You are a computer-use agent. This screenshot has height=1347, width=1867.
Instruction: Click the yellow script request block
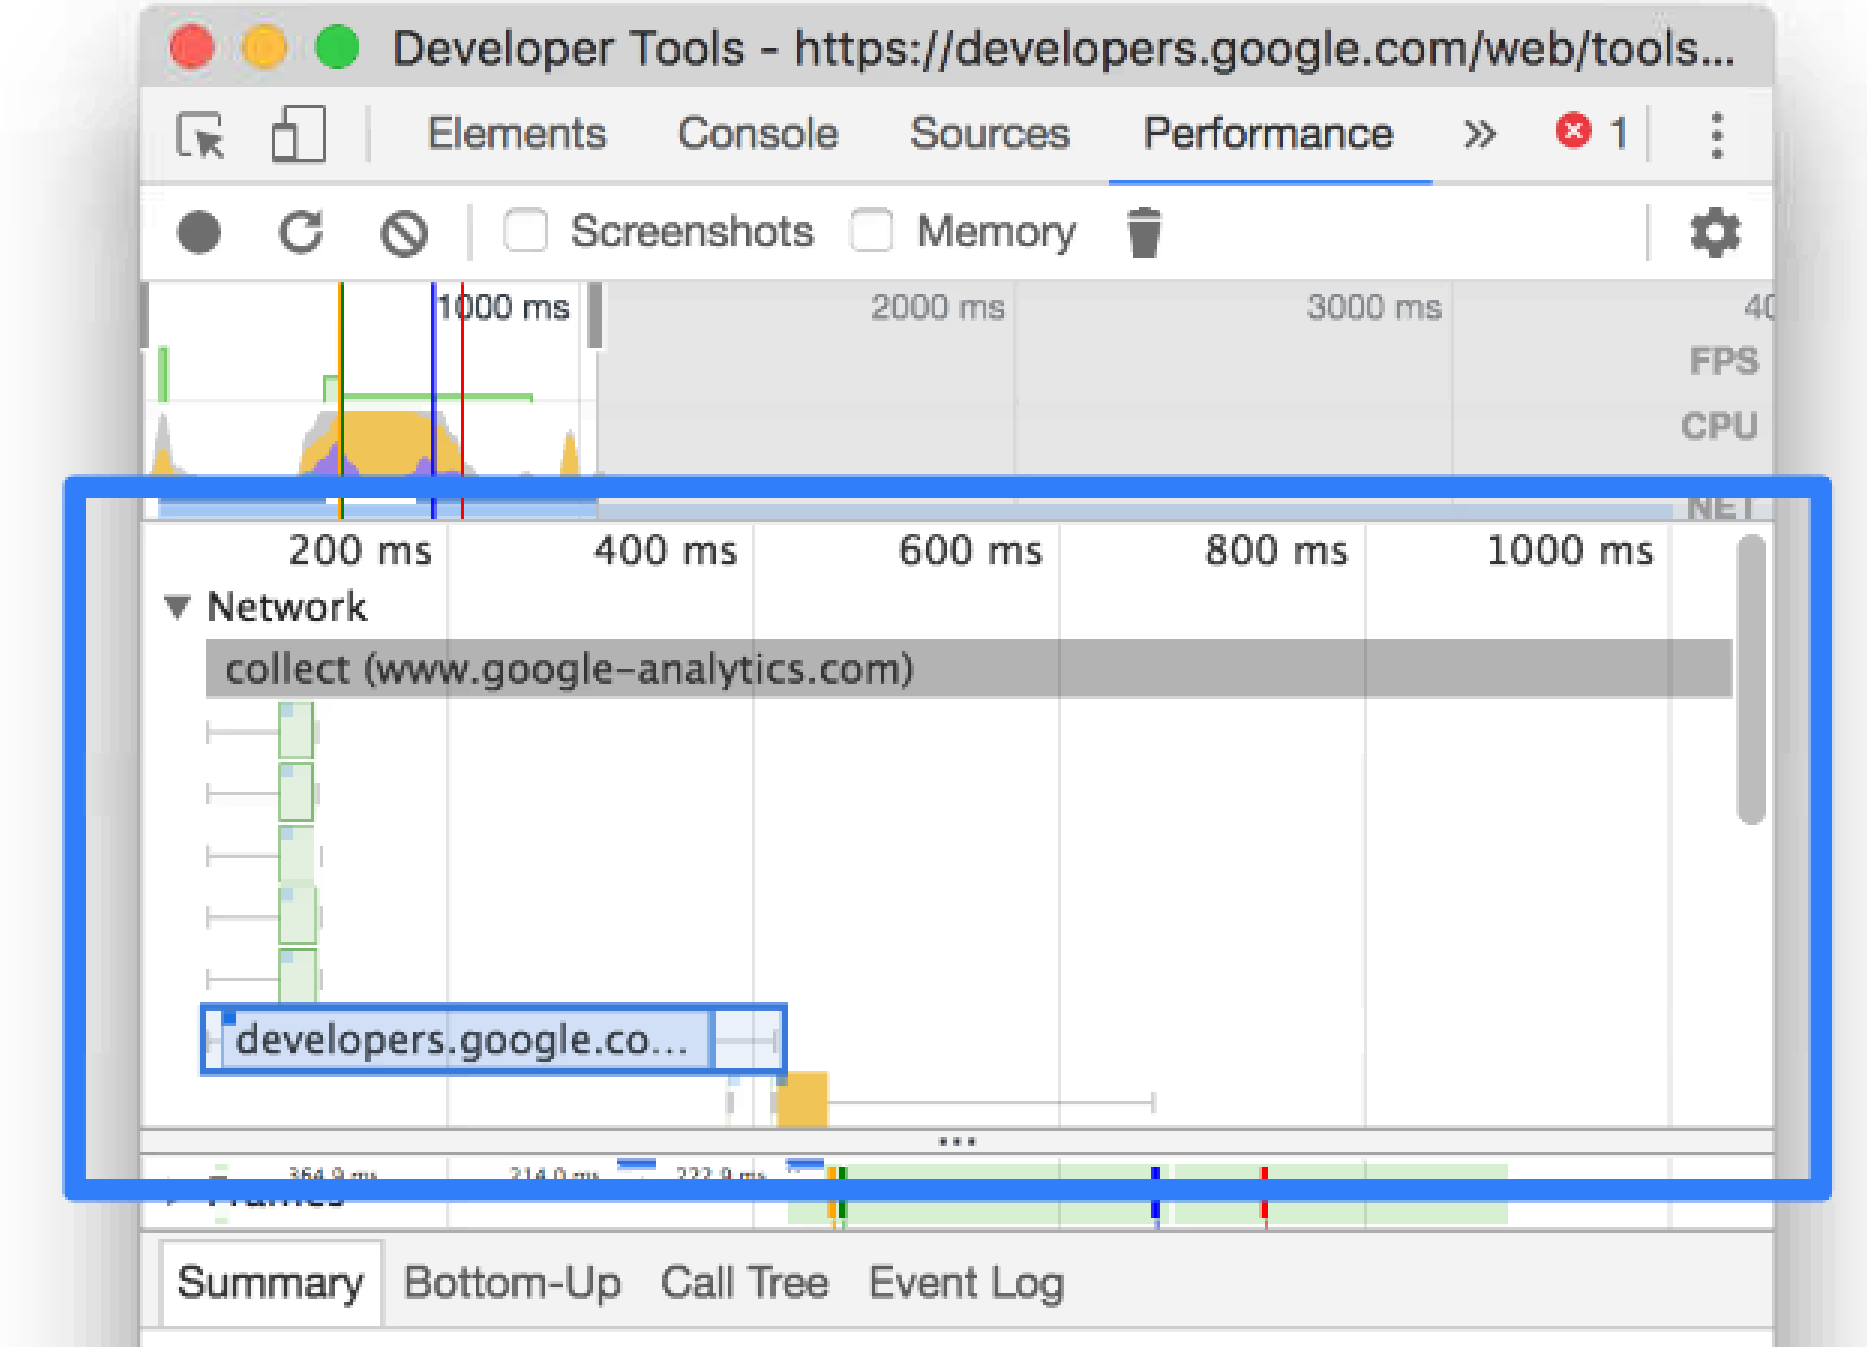point(802,1099)
